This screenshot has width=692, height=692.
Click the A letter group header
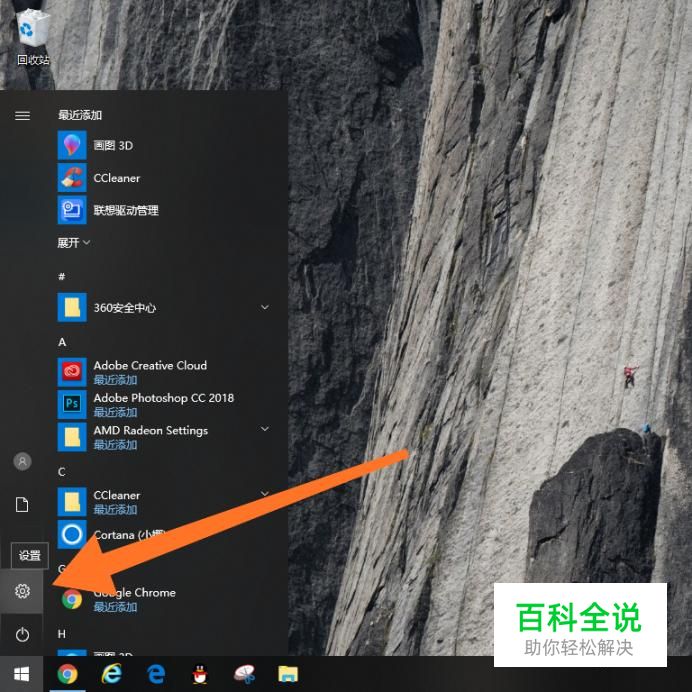click(x=62, y=342)
